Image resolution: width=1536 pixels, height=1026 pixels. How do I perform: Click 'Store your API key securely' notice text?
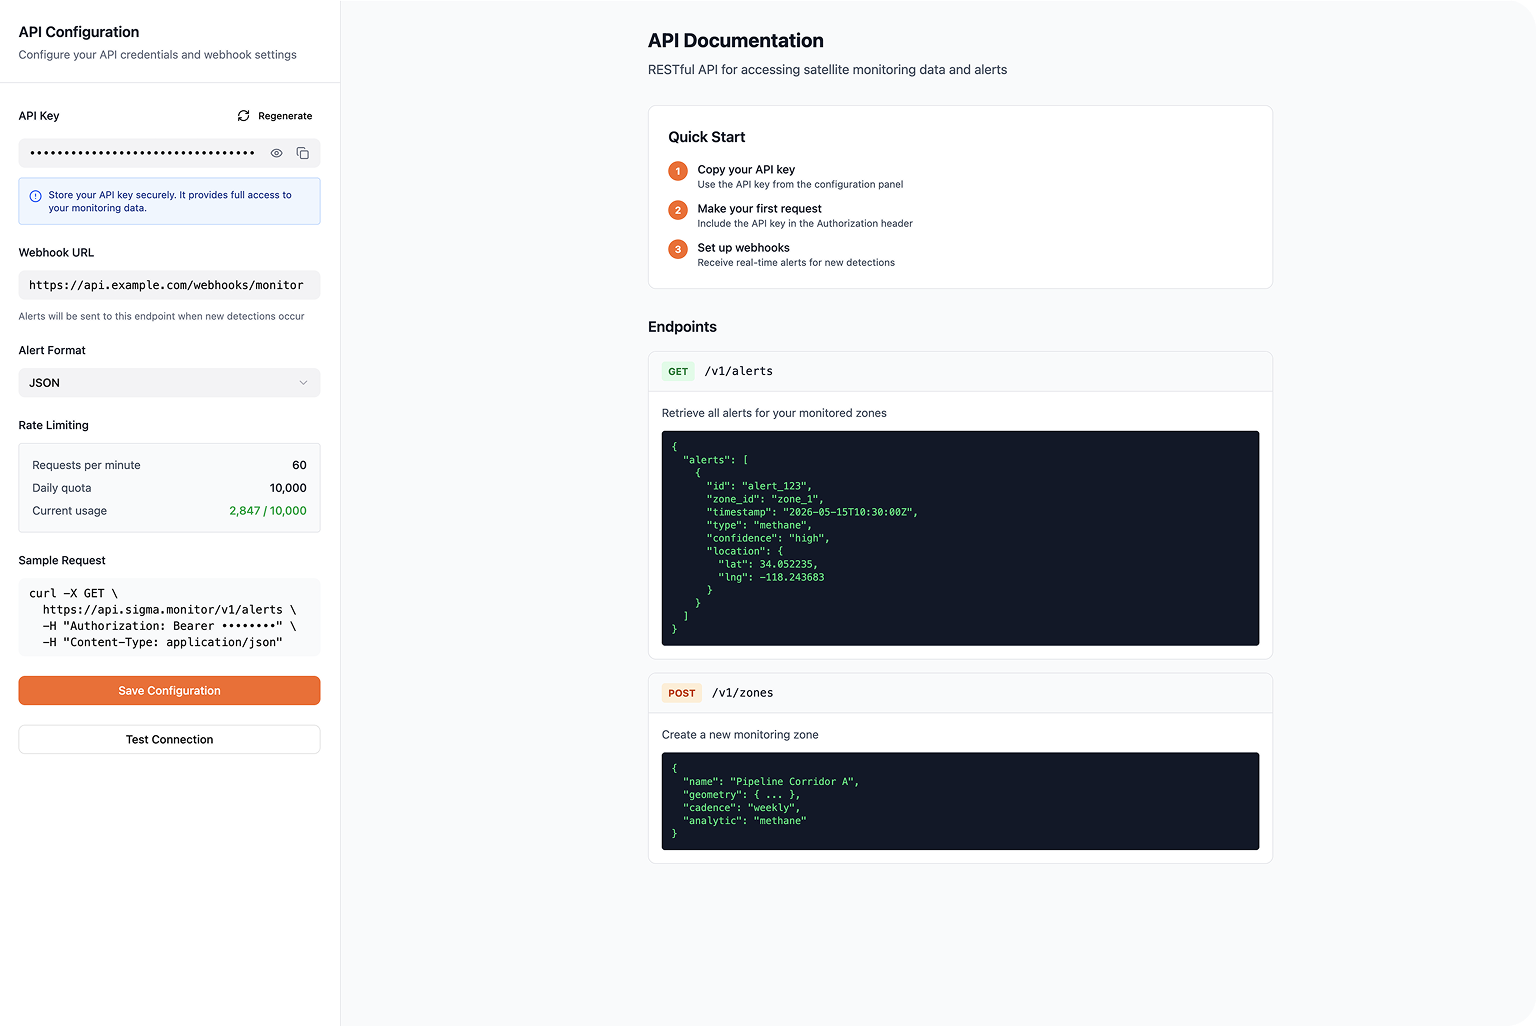[x=170, y=202]
